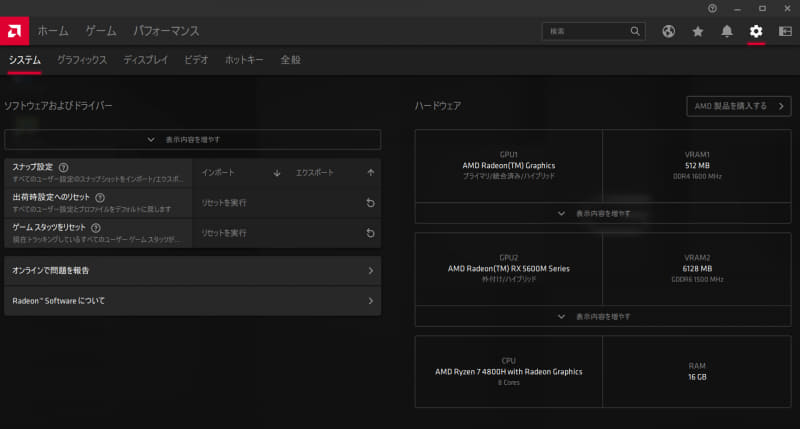800x429 pixels.
Task: Expand software and driver details
Action: pos(192,139)
